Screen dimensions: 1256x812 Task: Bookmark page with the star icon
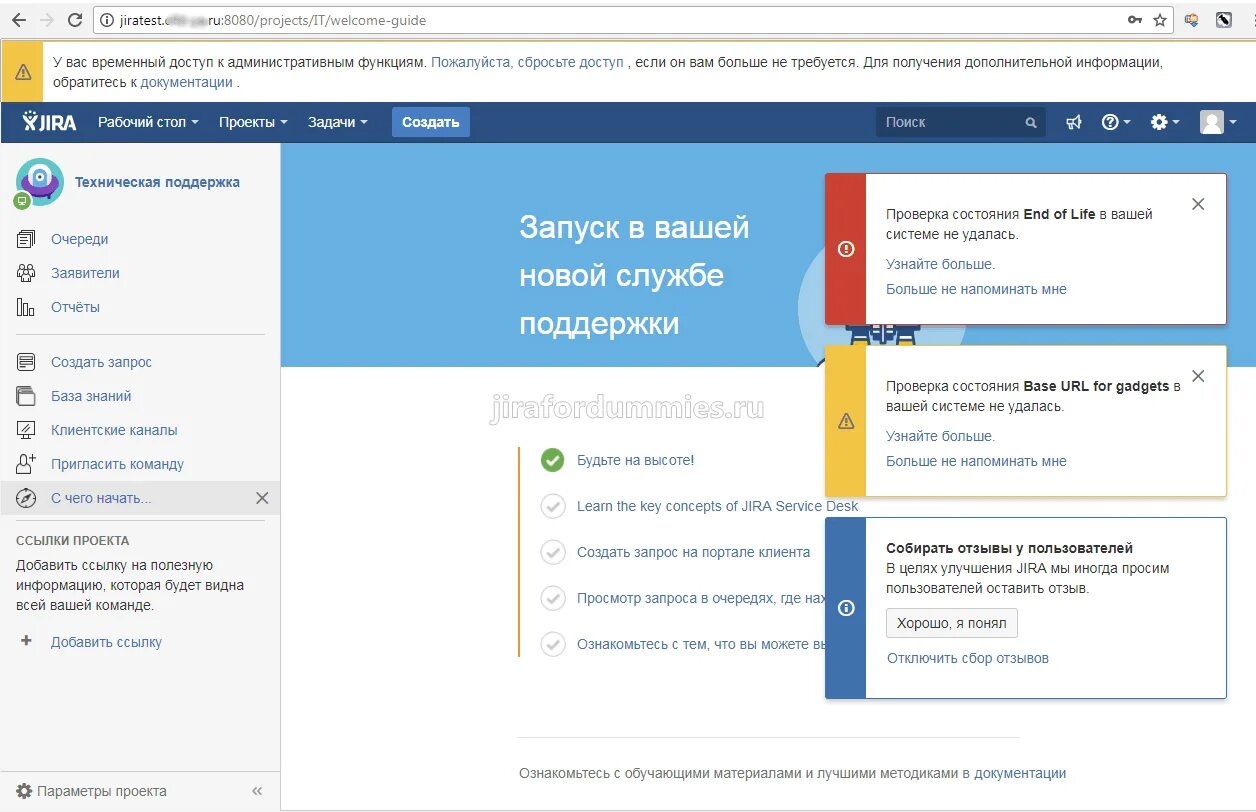[1160, 20]
